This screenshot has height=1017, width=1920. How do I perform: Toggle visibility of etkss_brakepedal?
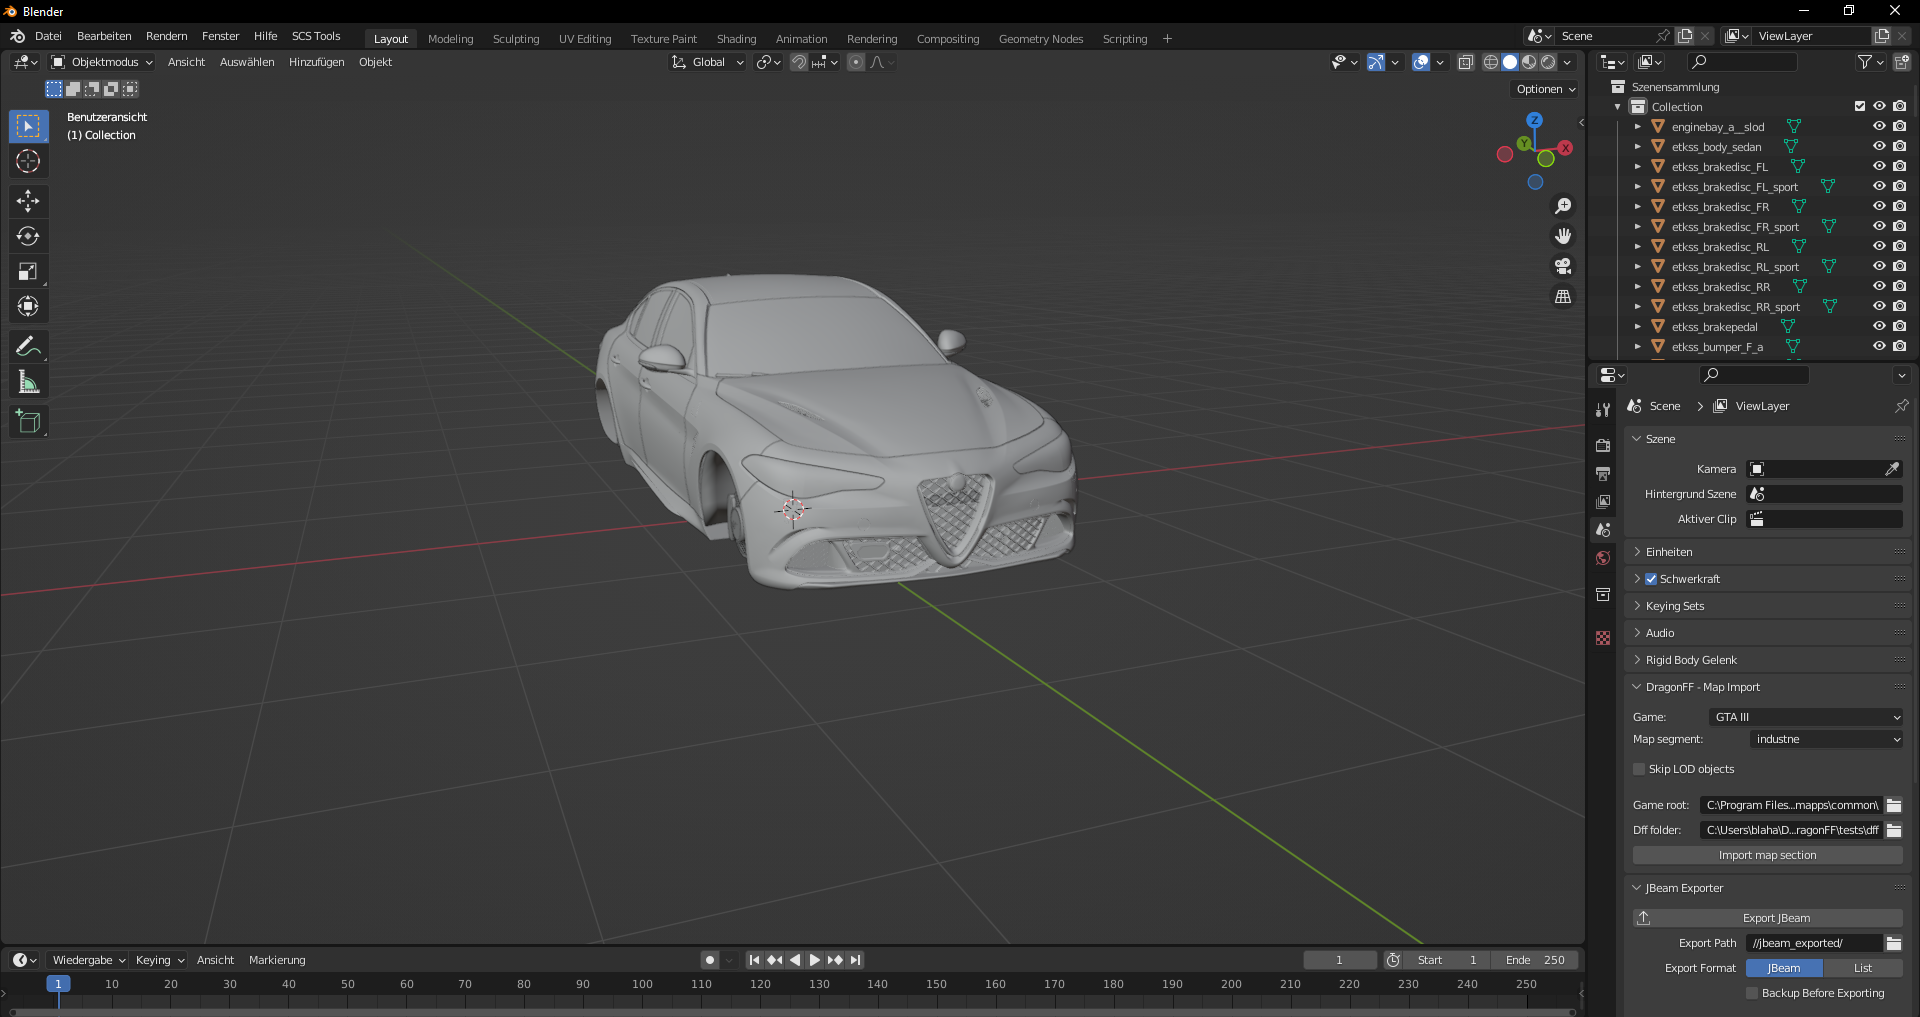[x=1879, y=326]
